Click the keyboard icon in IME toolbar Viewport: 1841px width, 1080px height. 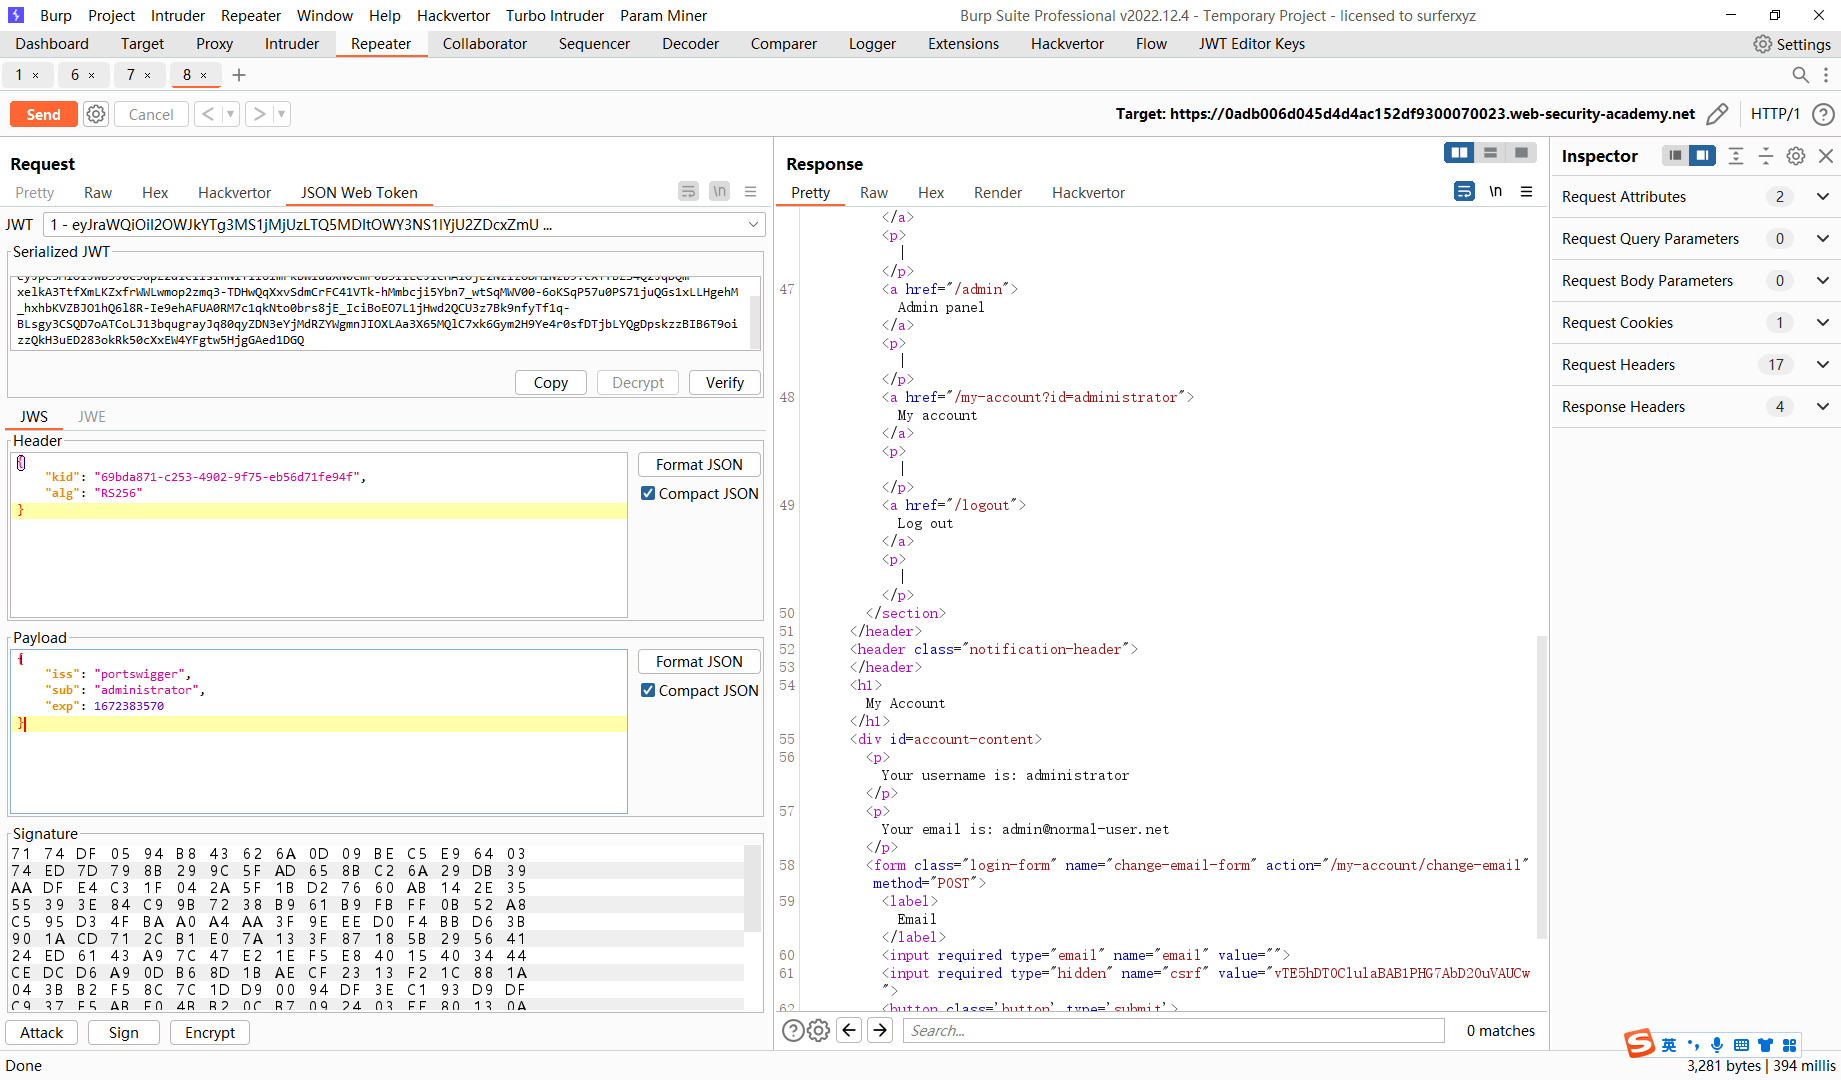click(x=1741, y=1045)
